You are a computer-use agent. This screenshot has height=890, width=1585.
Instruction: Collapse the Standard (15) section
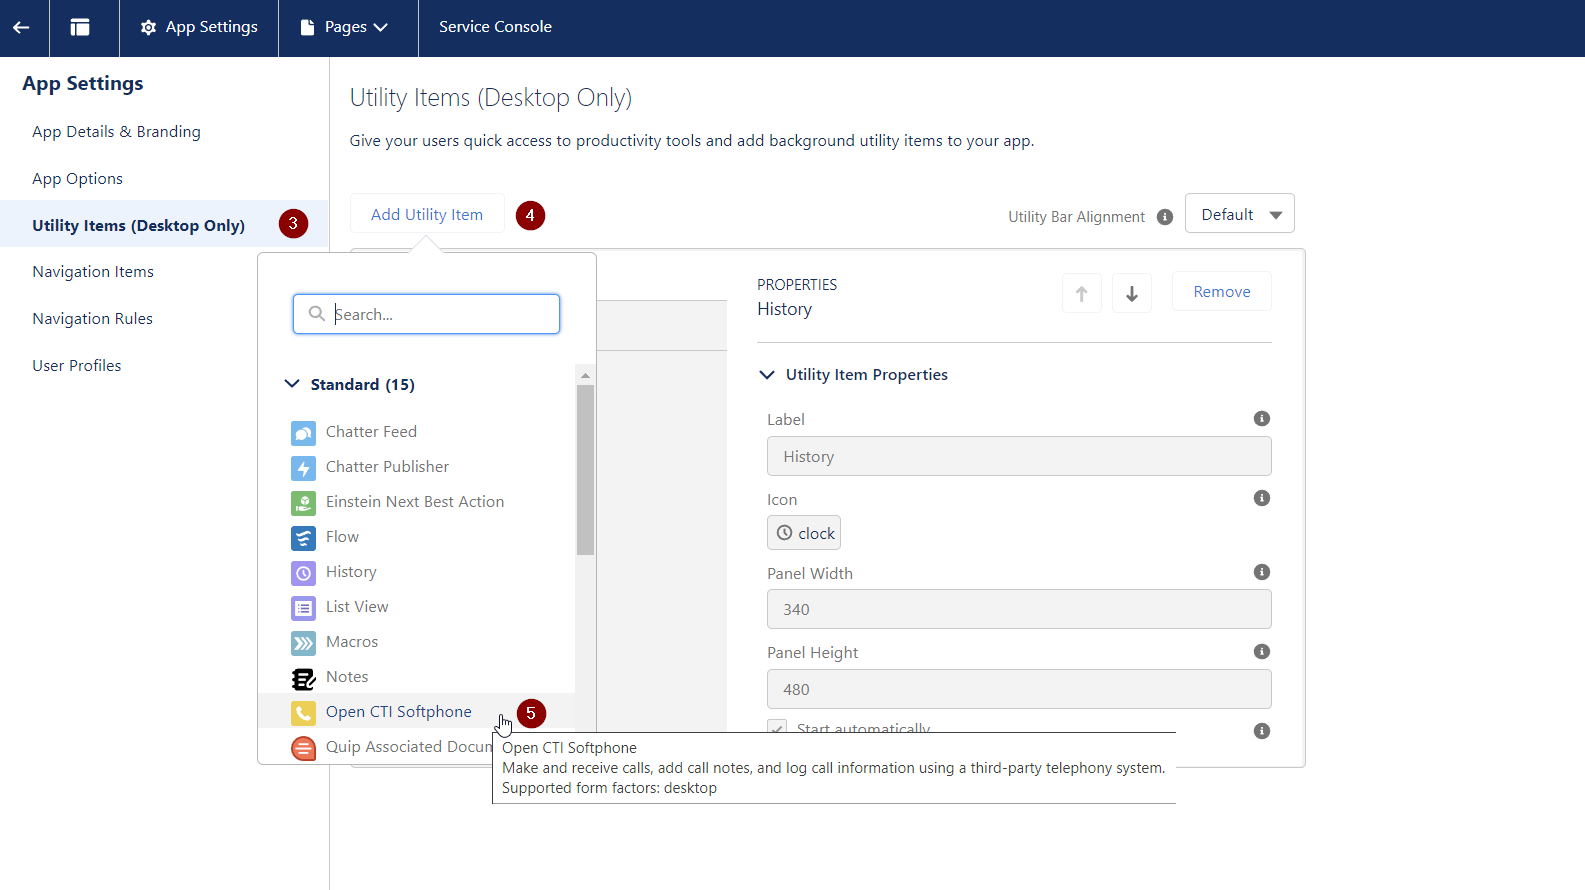pyautogui.click(x=292, y=384)
